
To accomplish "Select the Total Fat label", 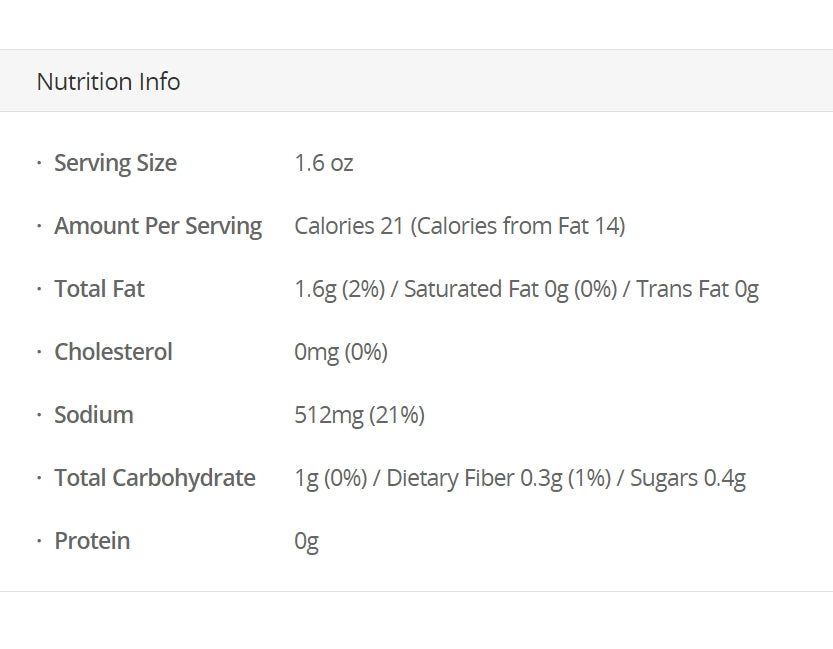I will (99, 289).
